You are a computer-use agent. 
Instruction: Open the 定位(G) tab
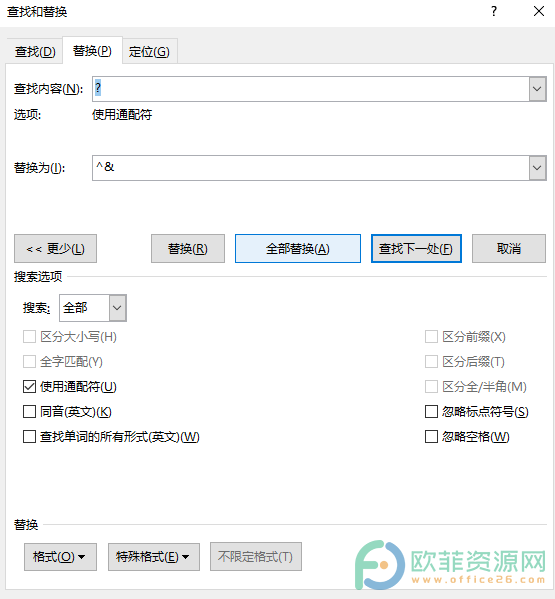pyautogui.click(x=149, y=52)
